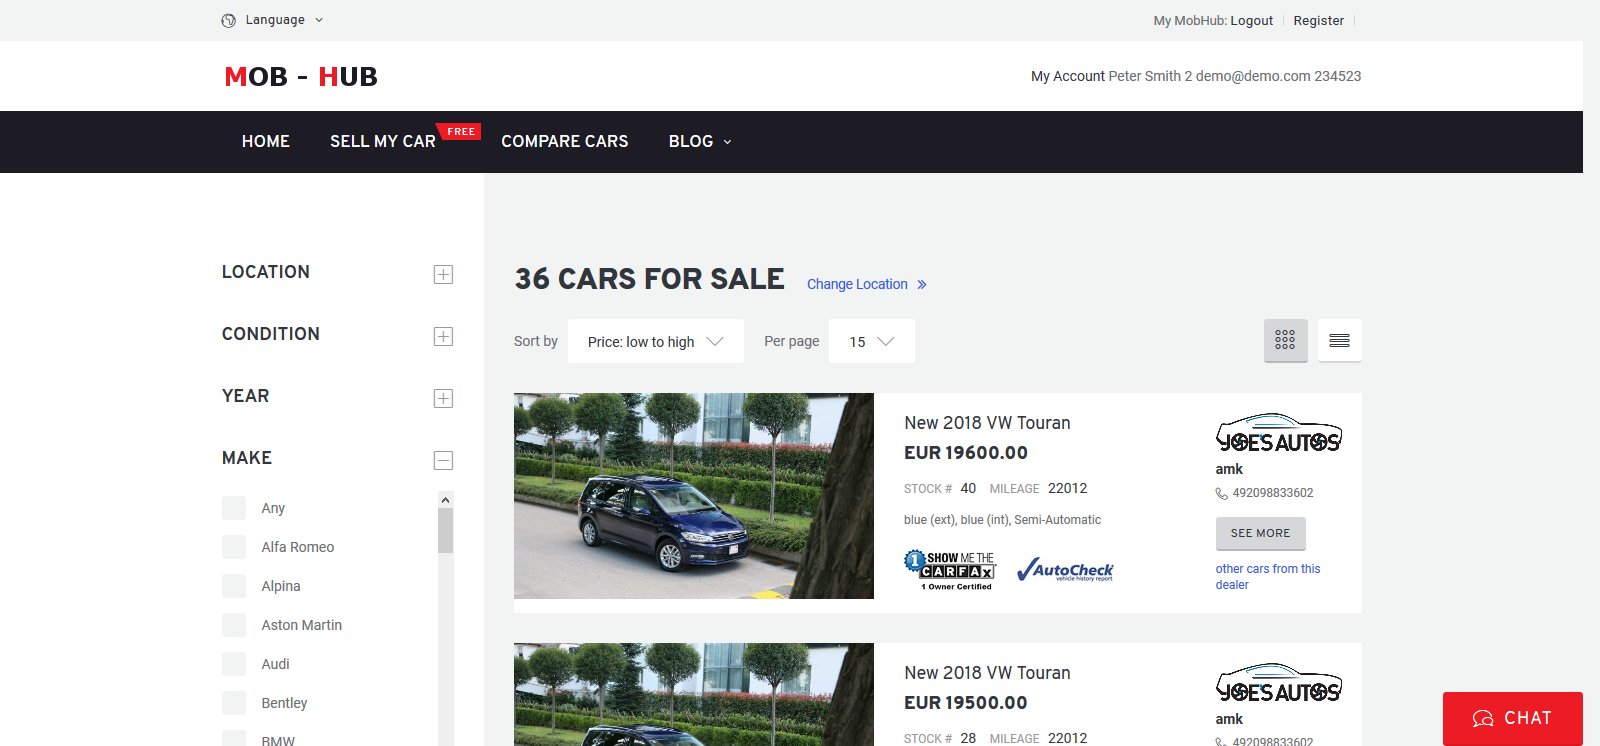The image size is (1600, 746).
Task: Go to Sell My Car page
Action: pyautogui.click(x=383, y=142)
